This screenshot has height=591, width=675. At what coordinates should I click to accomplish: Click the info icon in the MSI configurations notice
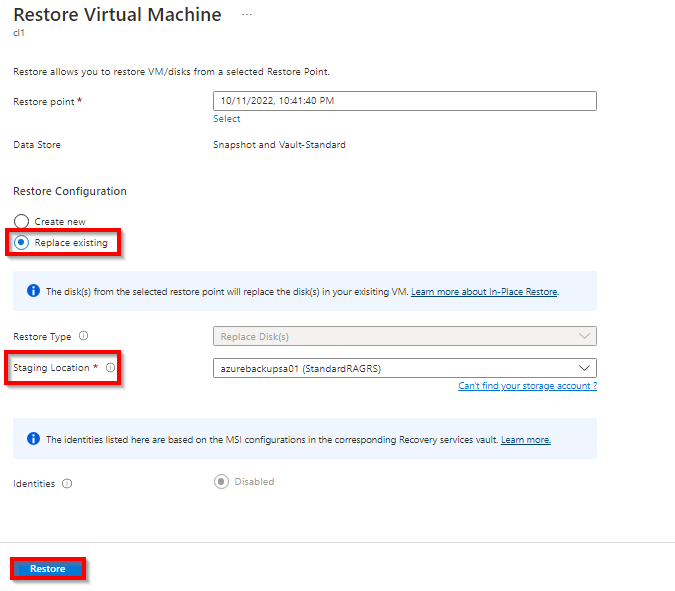(33, 439)
